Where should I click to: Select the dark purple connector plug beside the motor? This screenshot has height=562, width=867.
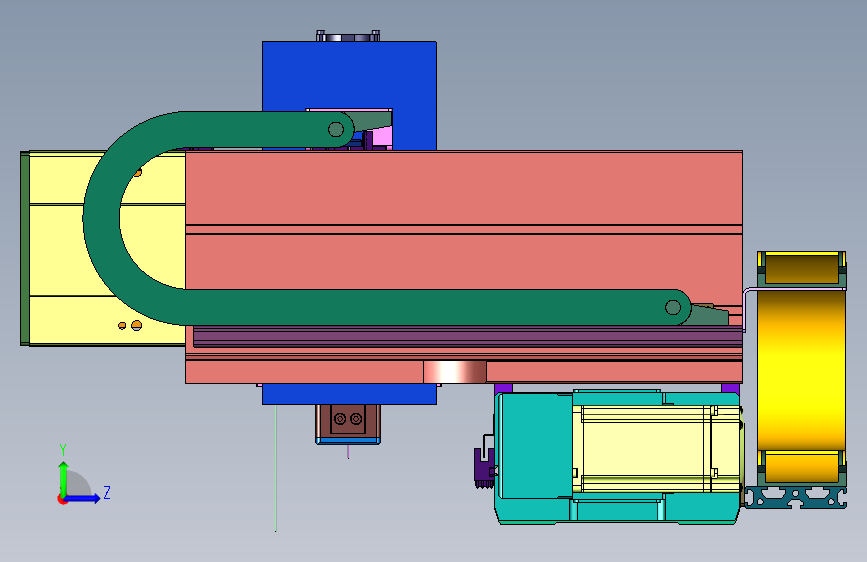click(484, 468)
